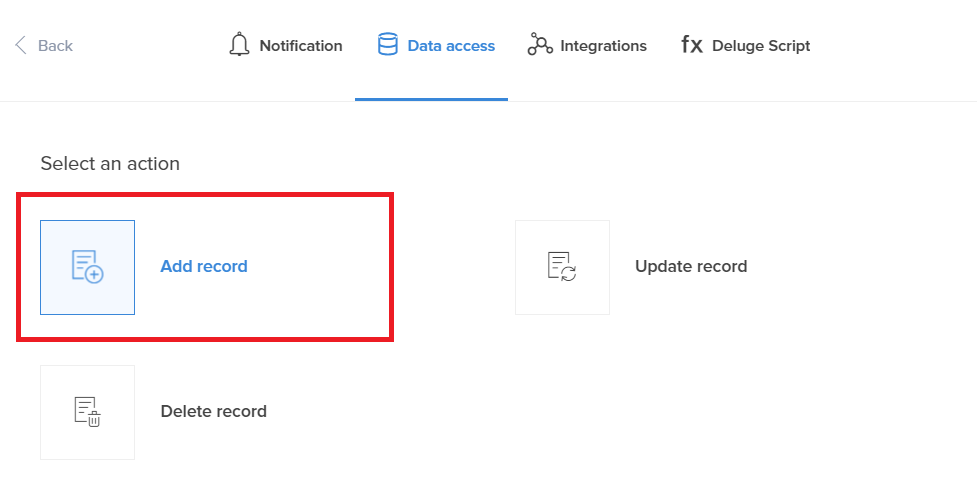The height and width of the screenshot is (493, 977).
Task: Choose the Update record label
Action: (x=691, y=267)
